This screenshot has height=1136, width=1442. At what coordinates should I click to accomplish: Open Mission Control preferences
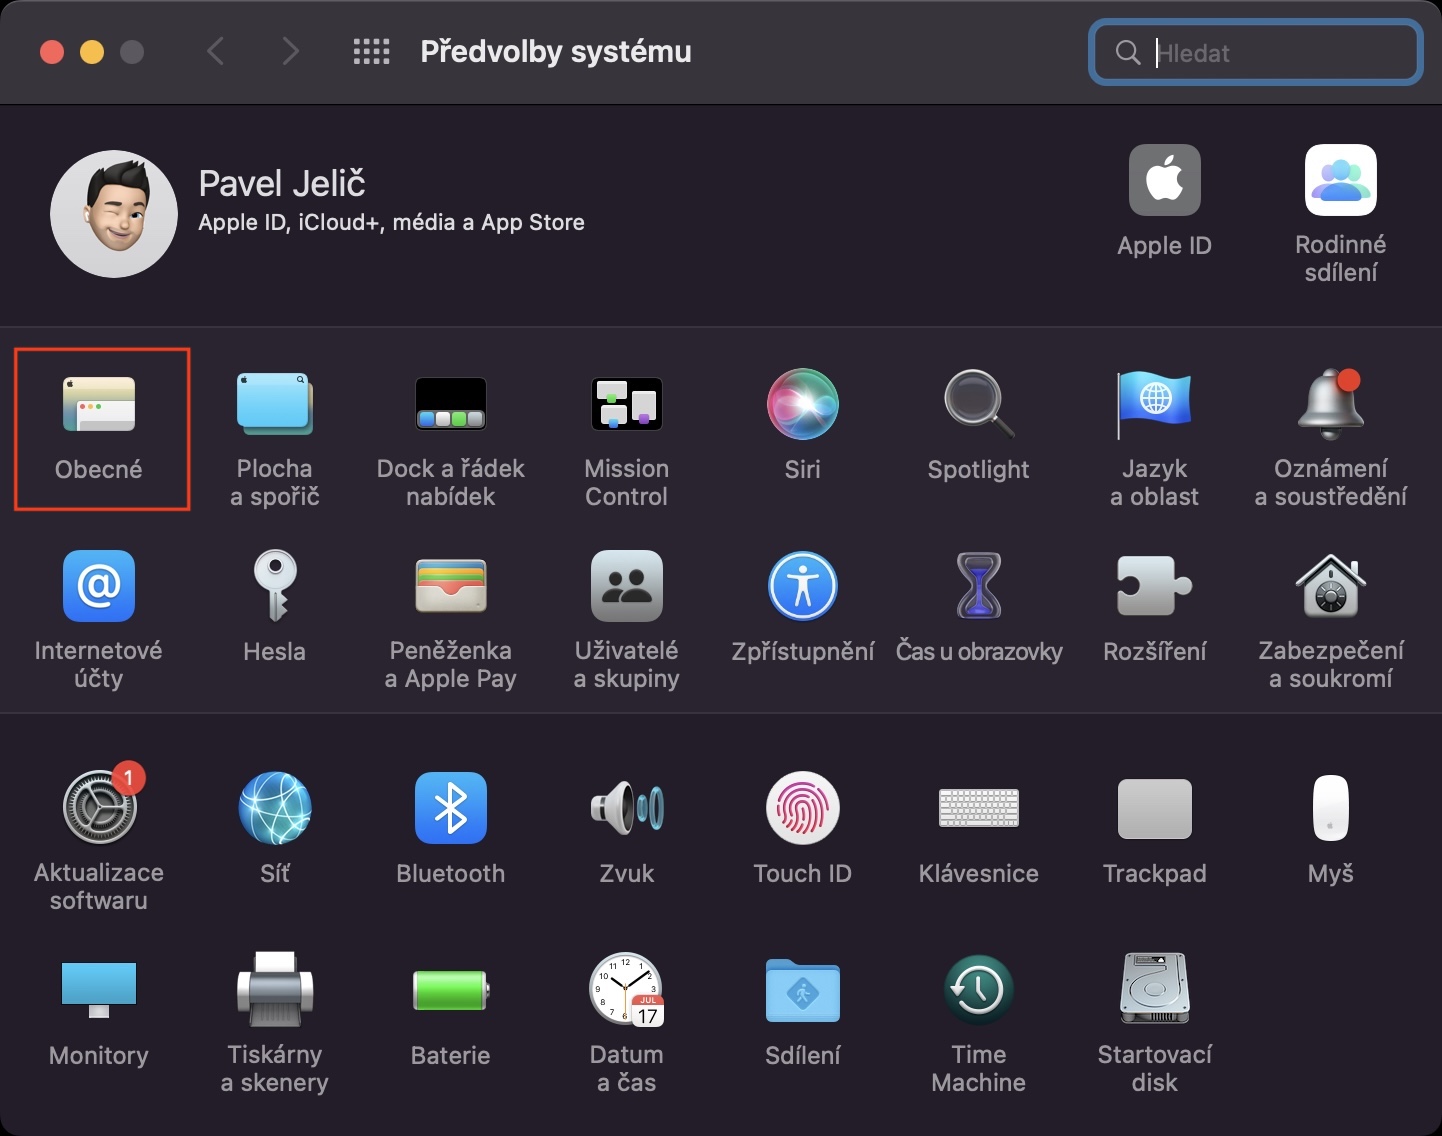[x=627, y=440]
